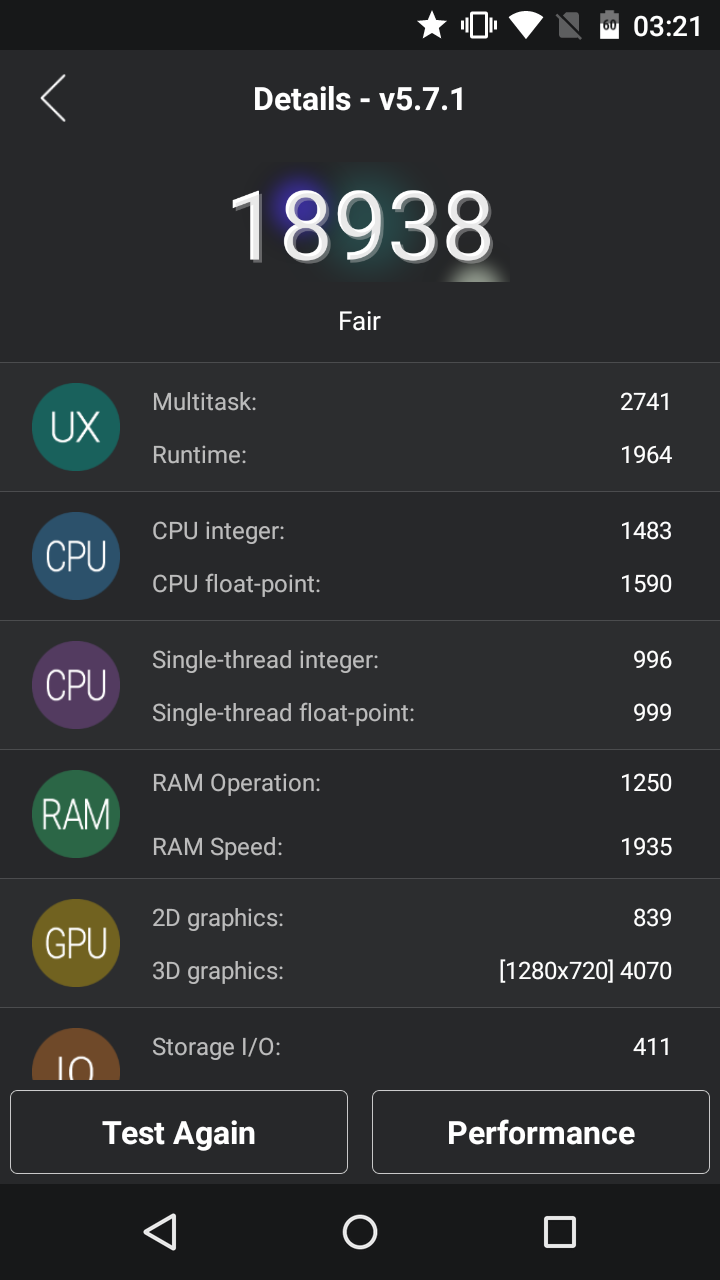This screenshot has height=1280, width=720.
Task: Tap the battery icon in status bar
Action: pos(609,25)
